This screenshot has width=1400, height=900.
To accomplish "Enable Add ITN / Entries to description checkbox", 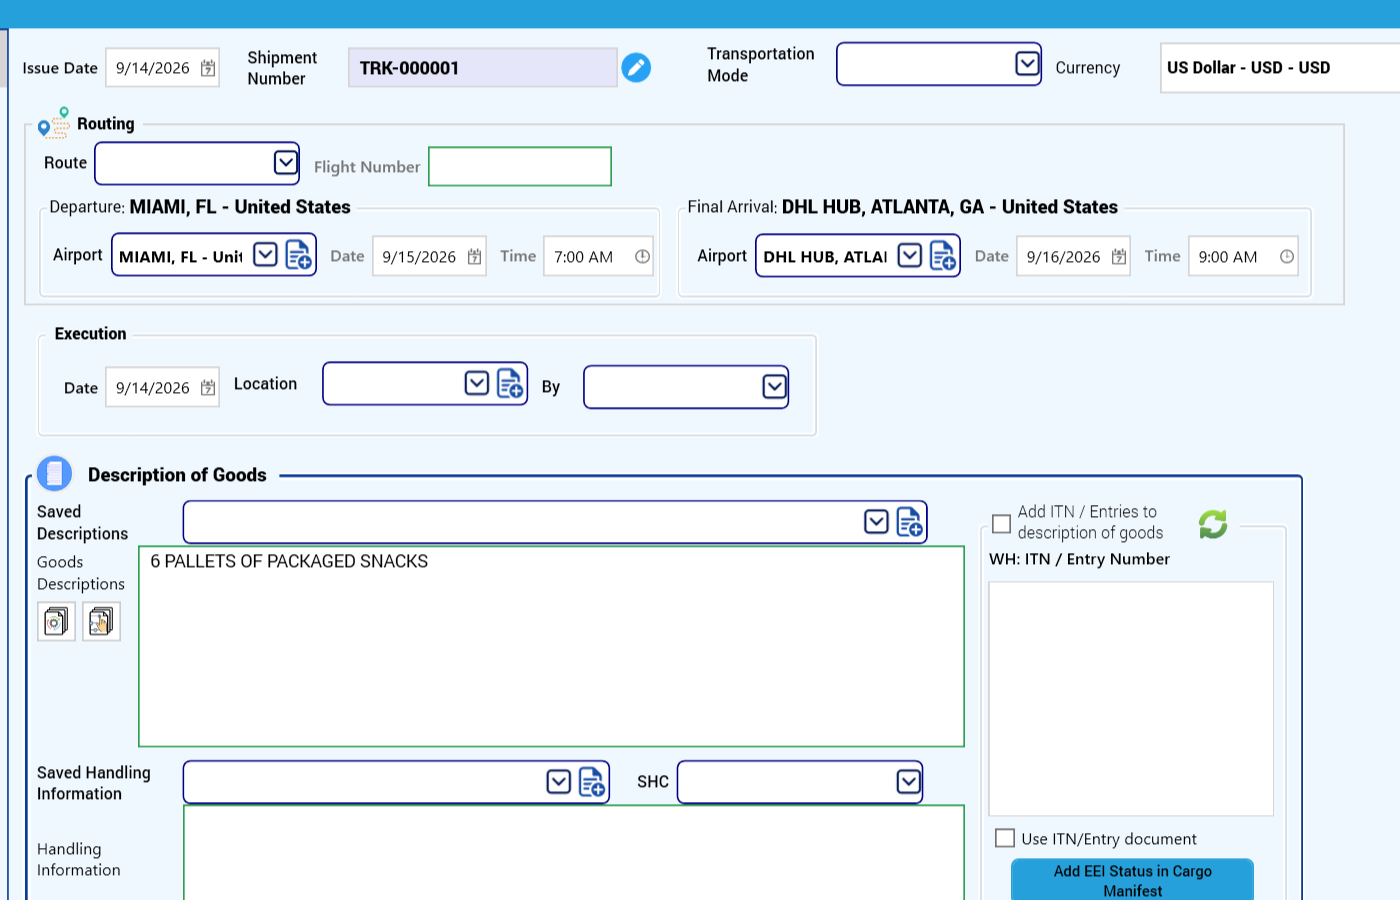I will (1001, 523).
